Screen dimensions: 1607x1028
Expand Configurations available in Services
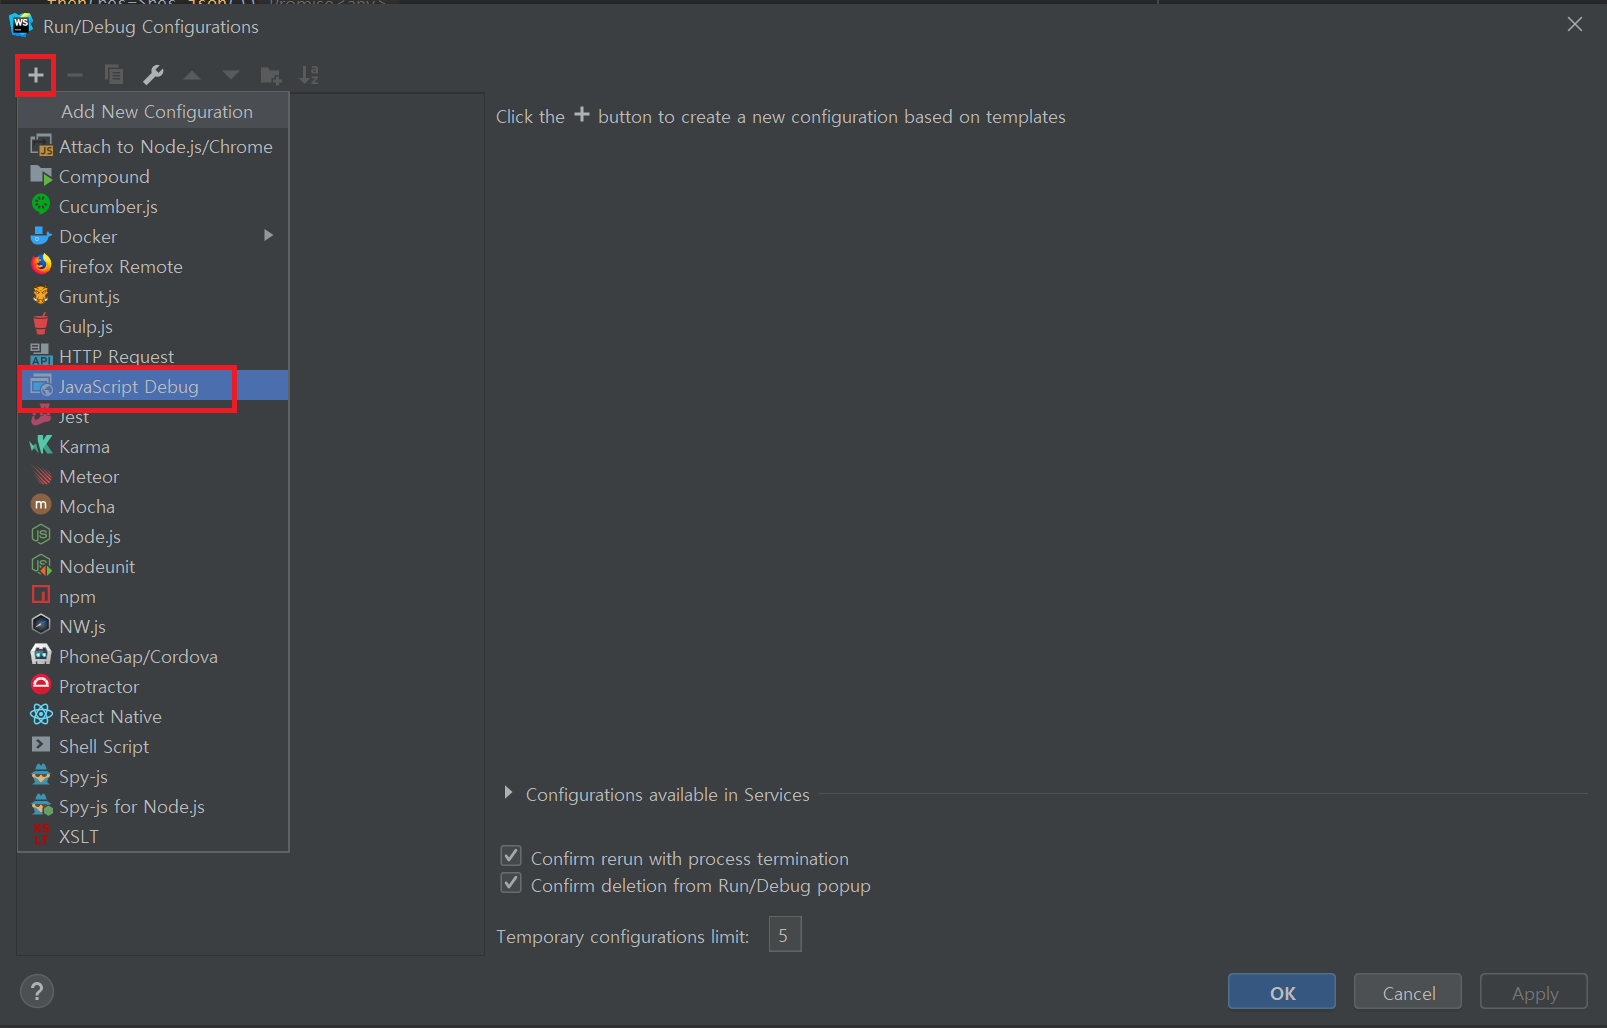pyautogui.click(x=508, y=793)
